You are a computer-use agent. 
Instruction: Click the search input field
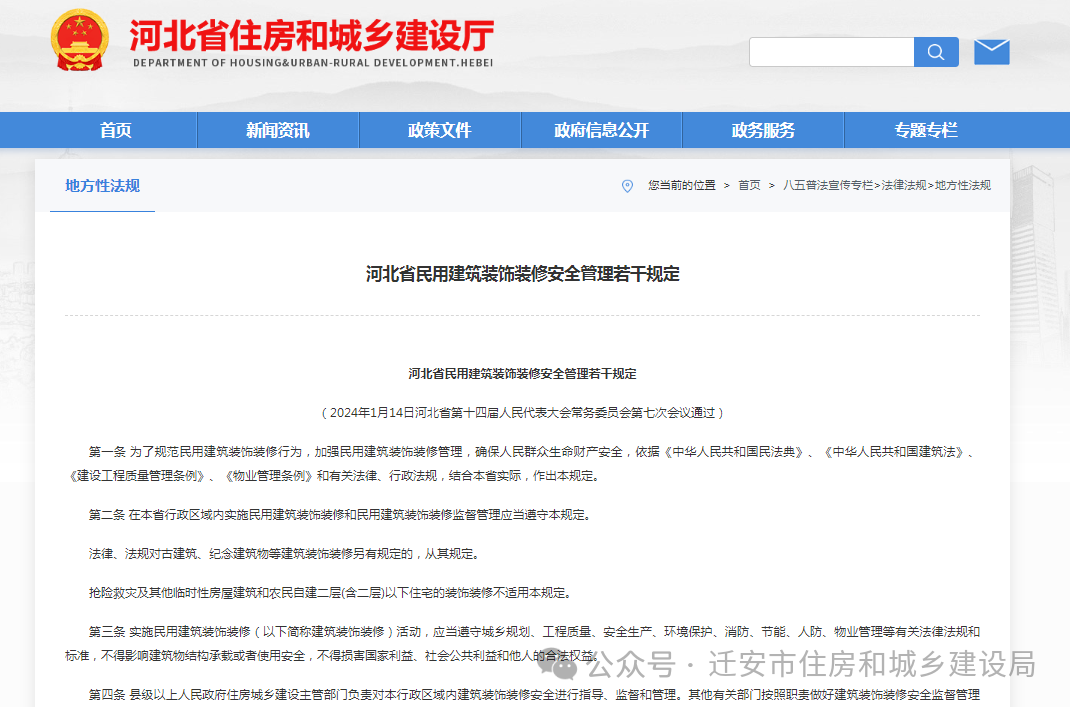[831, 52]
